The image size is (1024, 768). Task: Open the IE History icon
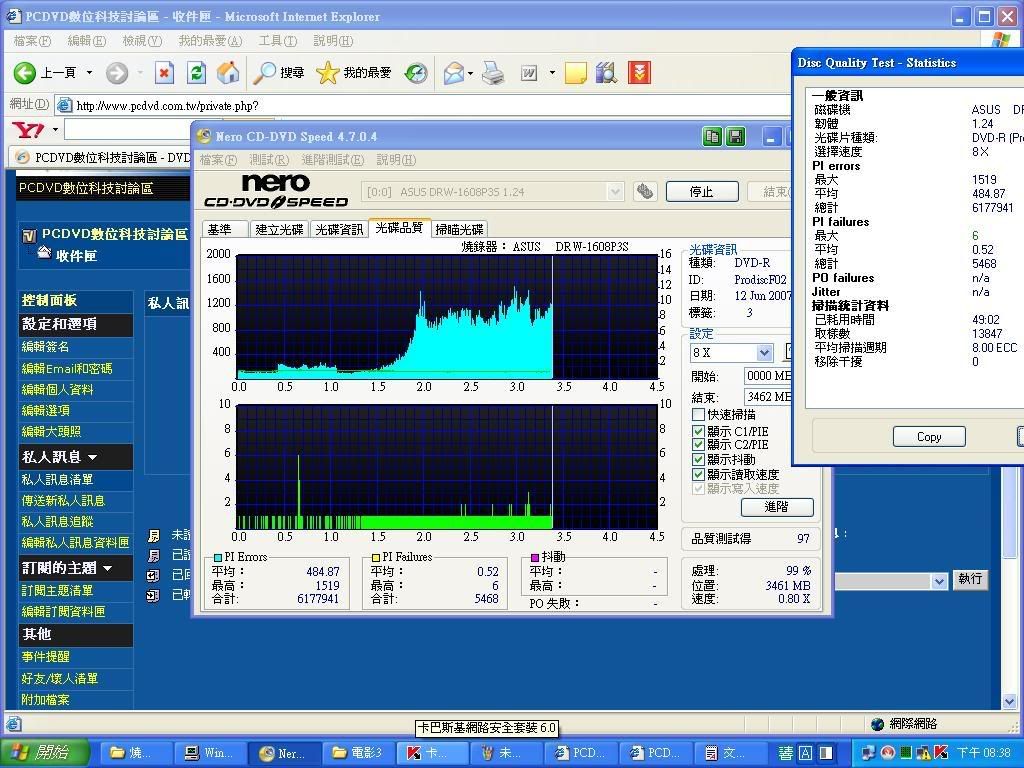click(x=416, y=73)
